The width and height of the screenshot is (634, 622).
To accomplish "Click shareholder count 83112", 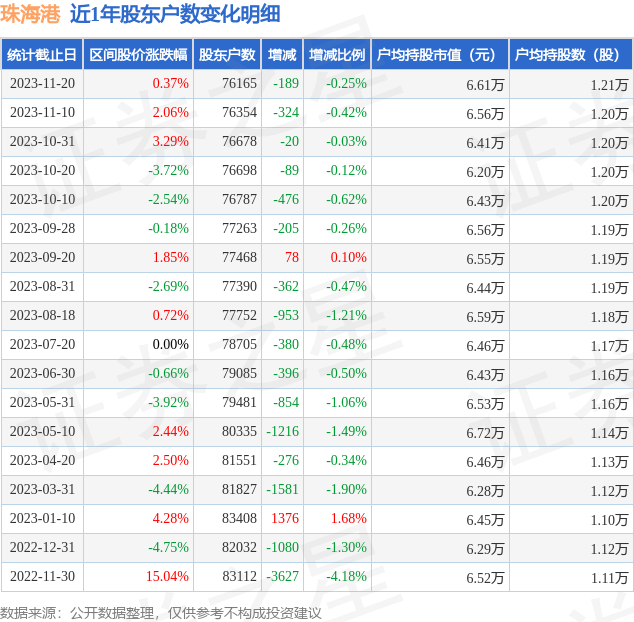I will 239,576.
